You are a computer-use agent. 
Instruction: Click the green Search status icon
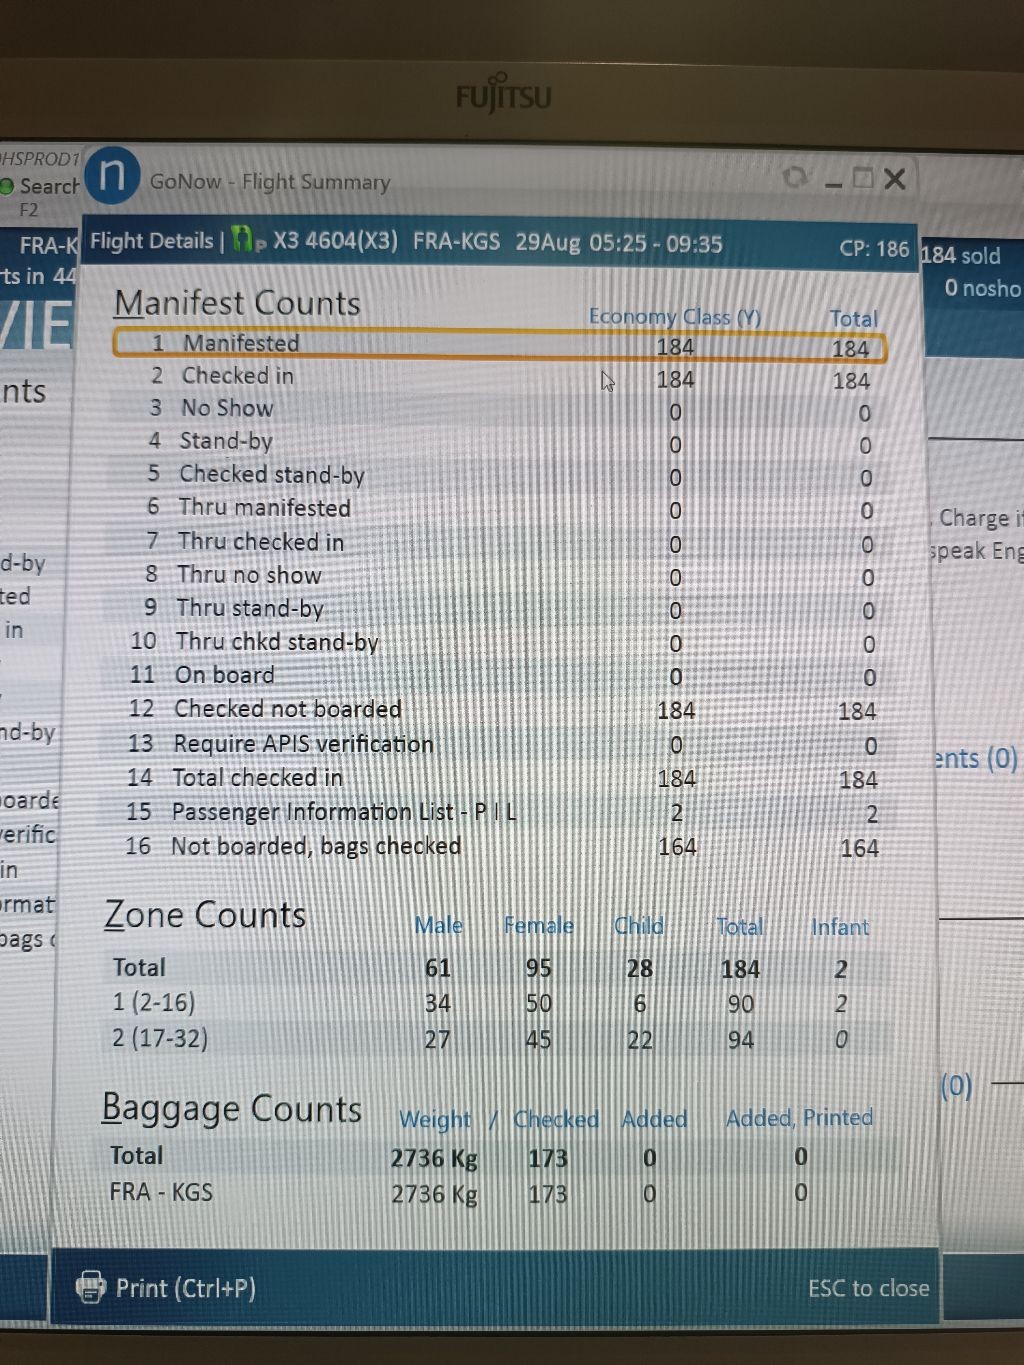(7, 186)
